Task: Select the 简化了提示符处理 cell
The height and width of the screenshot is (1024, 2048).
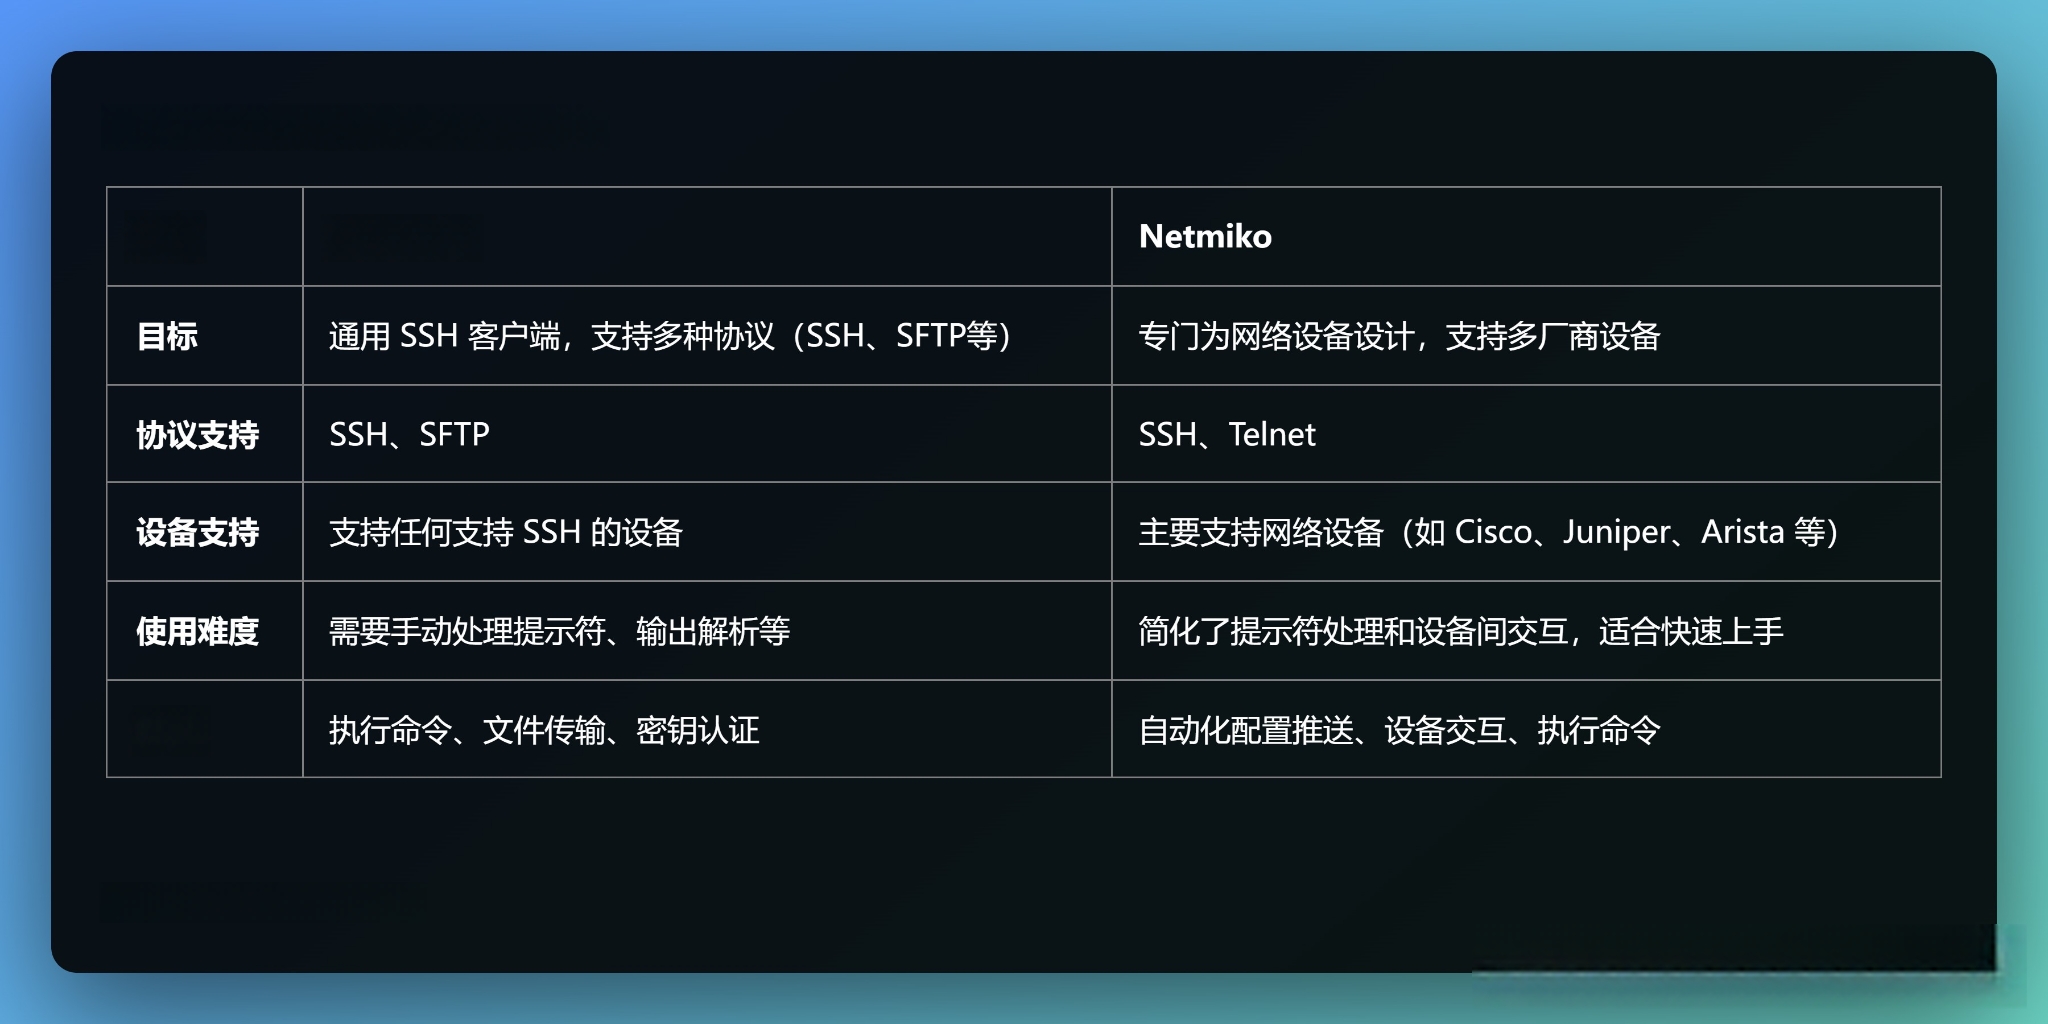Action: [1460, 631]
